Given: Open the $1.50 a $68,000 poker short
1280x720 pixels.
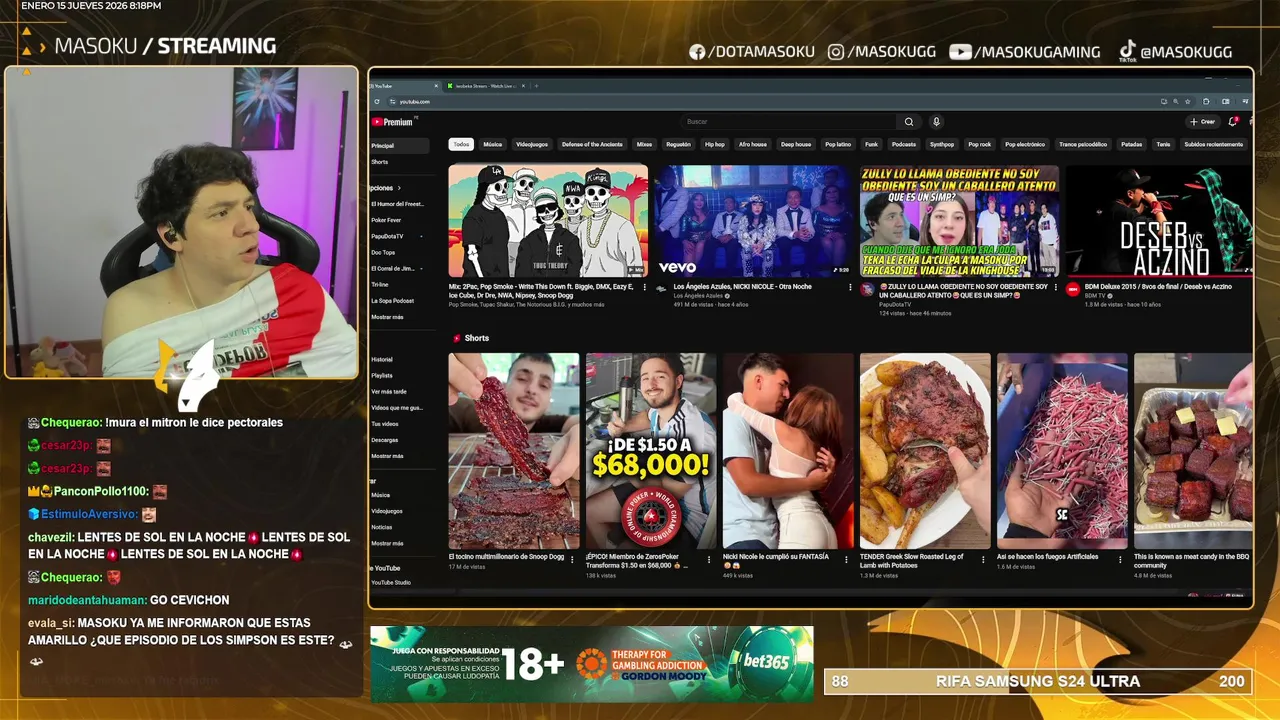Looking at the screenshot, I should pyautogui.click(x=651, y=451).
